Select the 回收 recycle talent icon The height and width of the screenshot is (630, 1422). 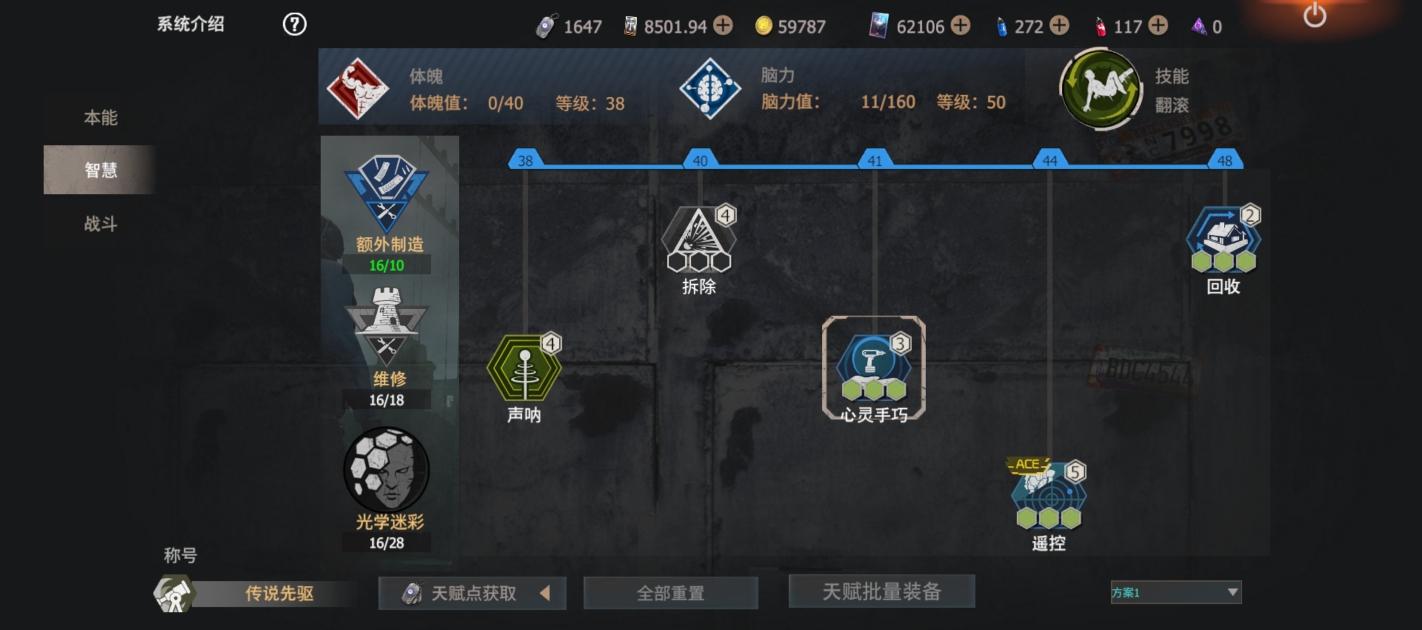pos(1223,239)
